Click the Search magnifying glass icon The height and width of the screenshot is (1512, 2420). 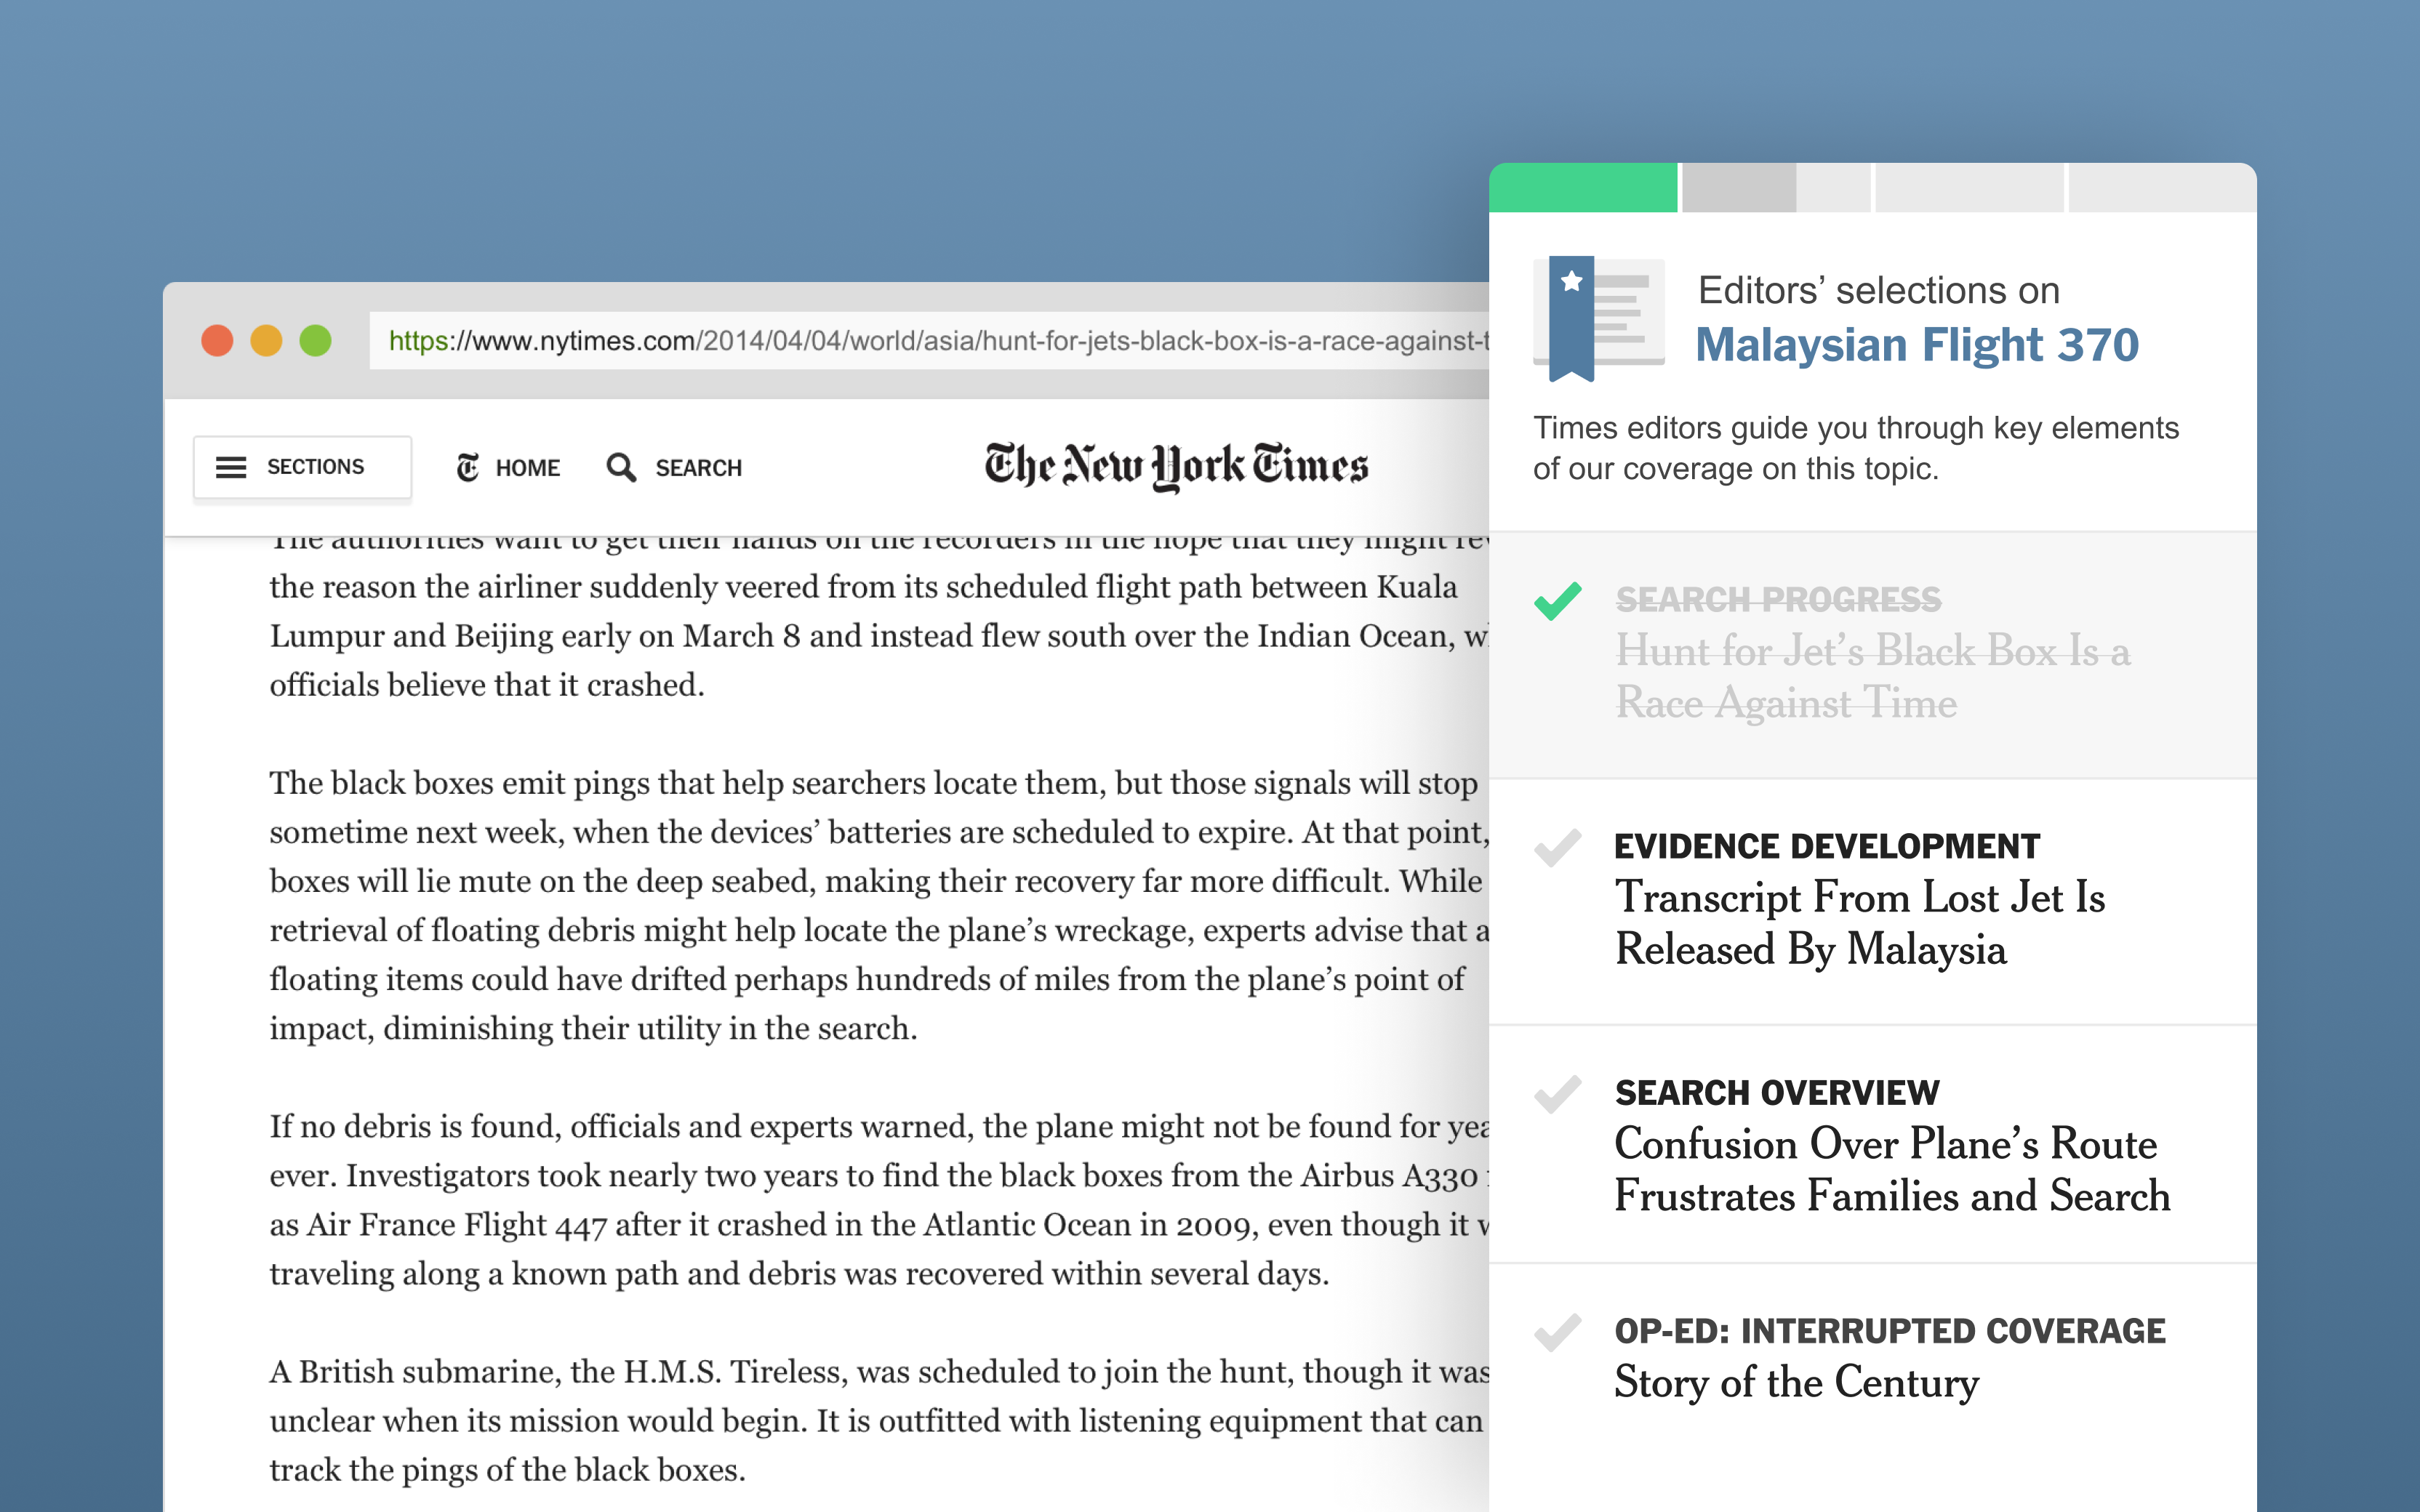point(621,467)
